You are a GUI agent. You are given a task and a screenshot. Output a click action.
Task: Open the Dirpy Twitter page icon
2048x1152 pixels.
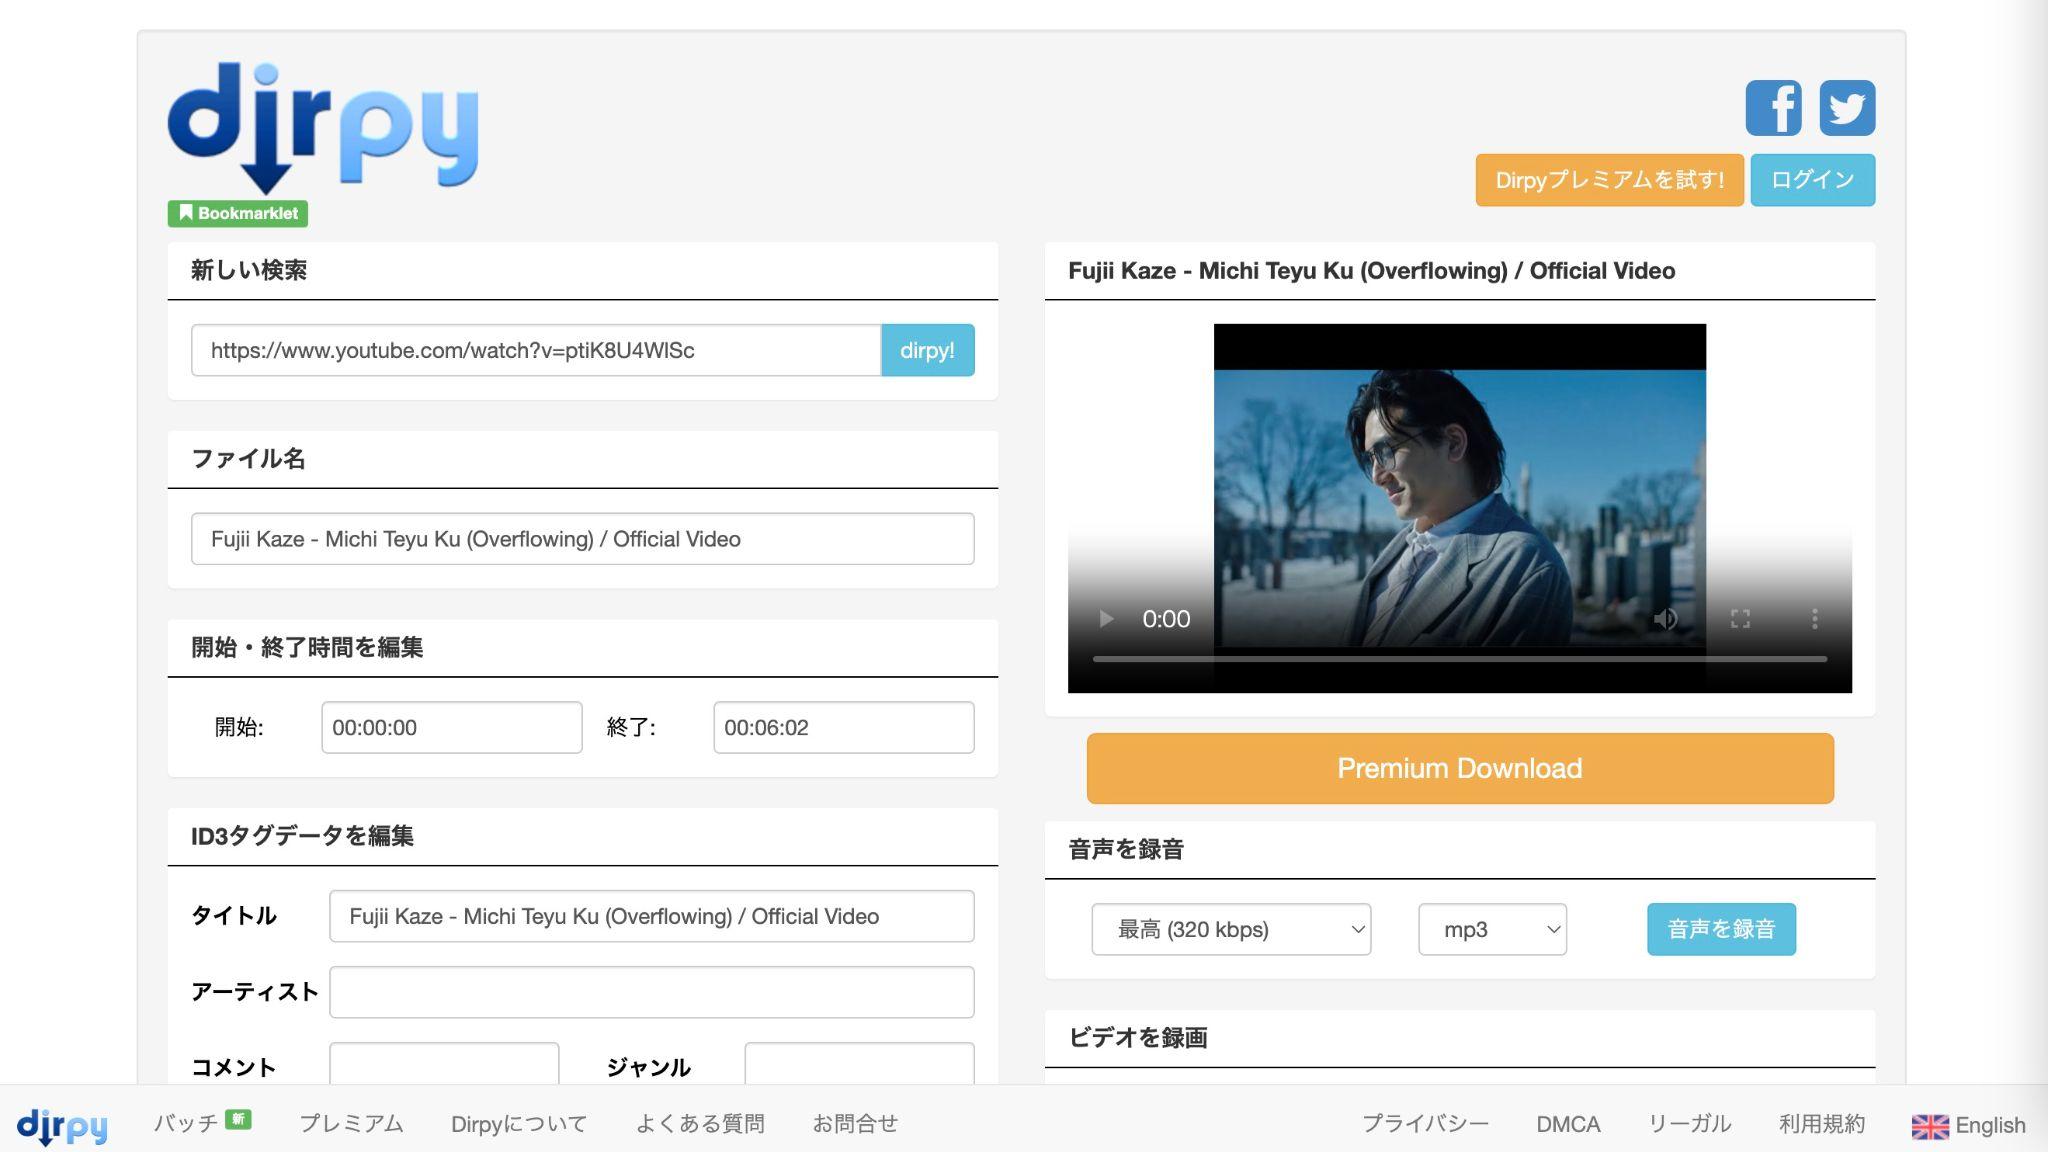click(1847, 108)
